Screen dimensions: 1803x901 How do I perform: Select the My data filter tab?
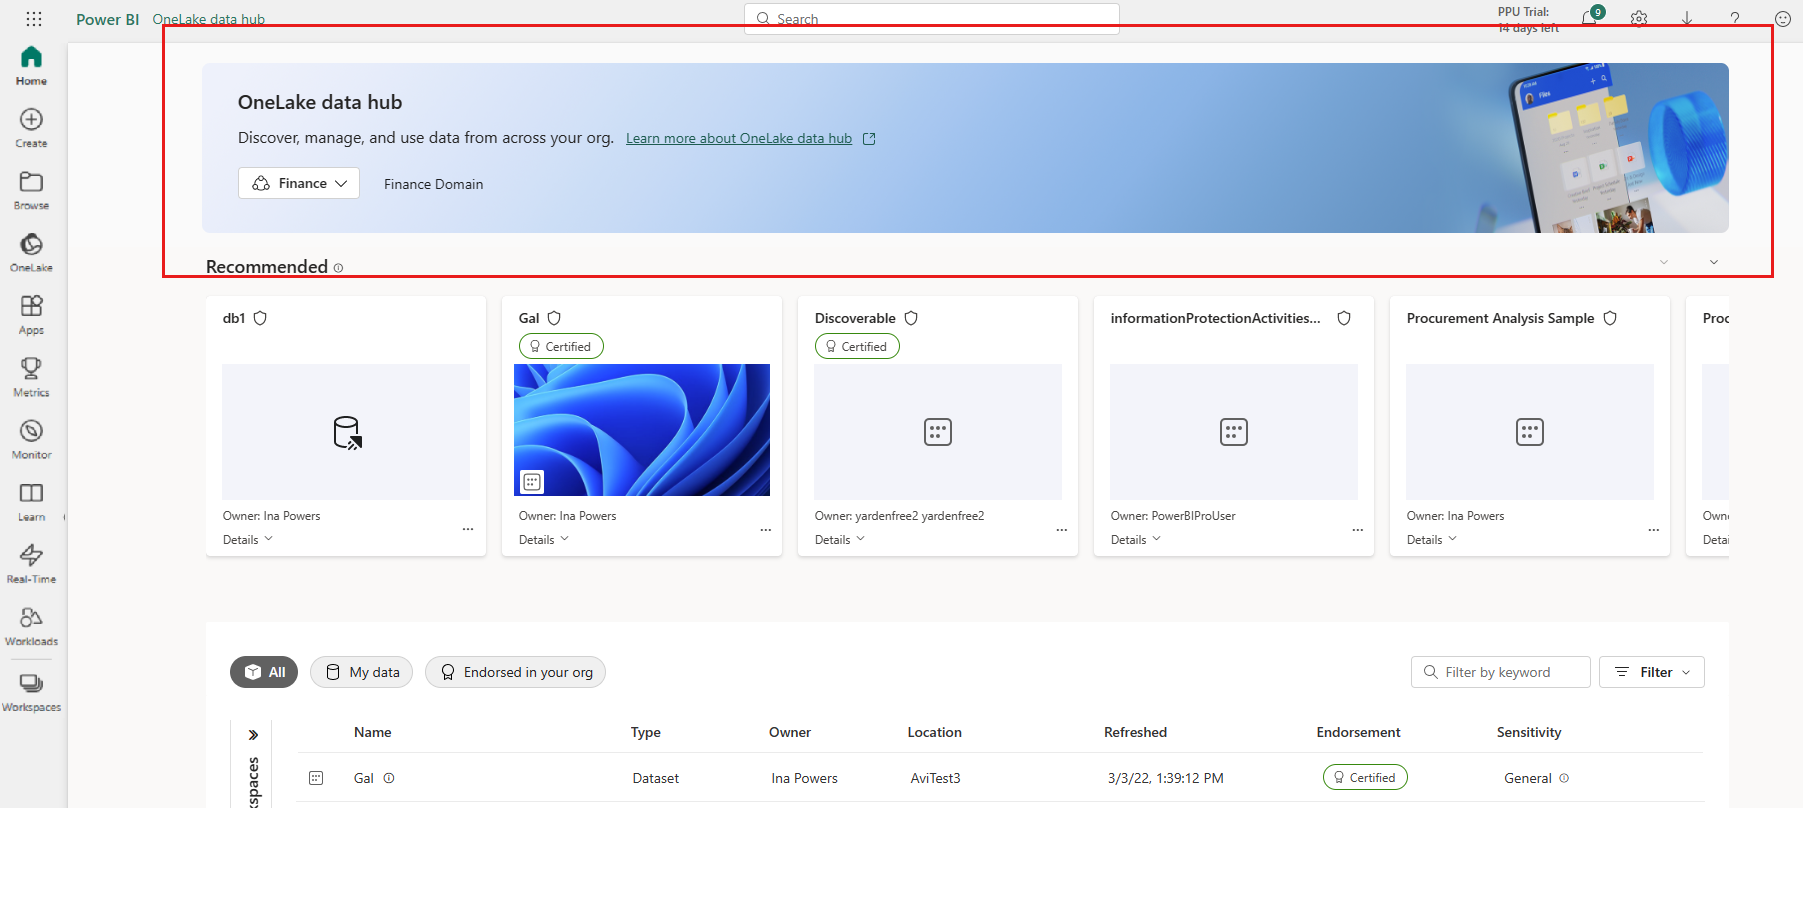pyautogui.click(x=361, y=672)
